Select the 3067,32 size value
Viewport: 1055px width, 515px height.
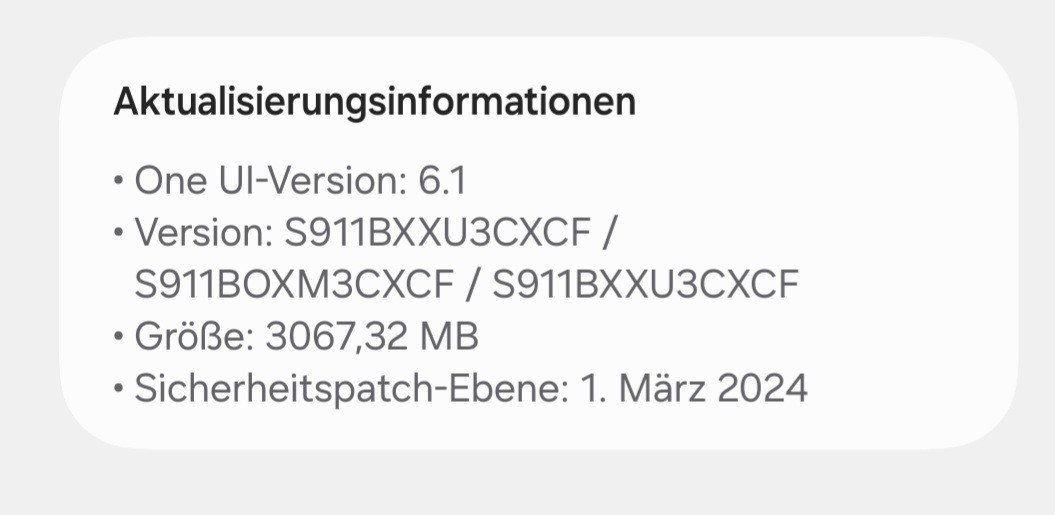click(x=335, y=338)
